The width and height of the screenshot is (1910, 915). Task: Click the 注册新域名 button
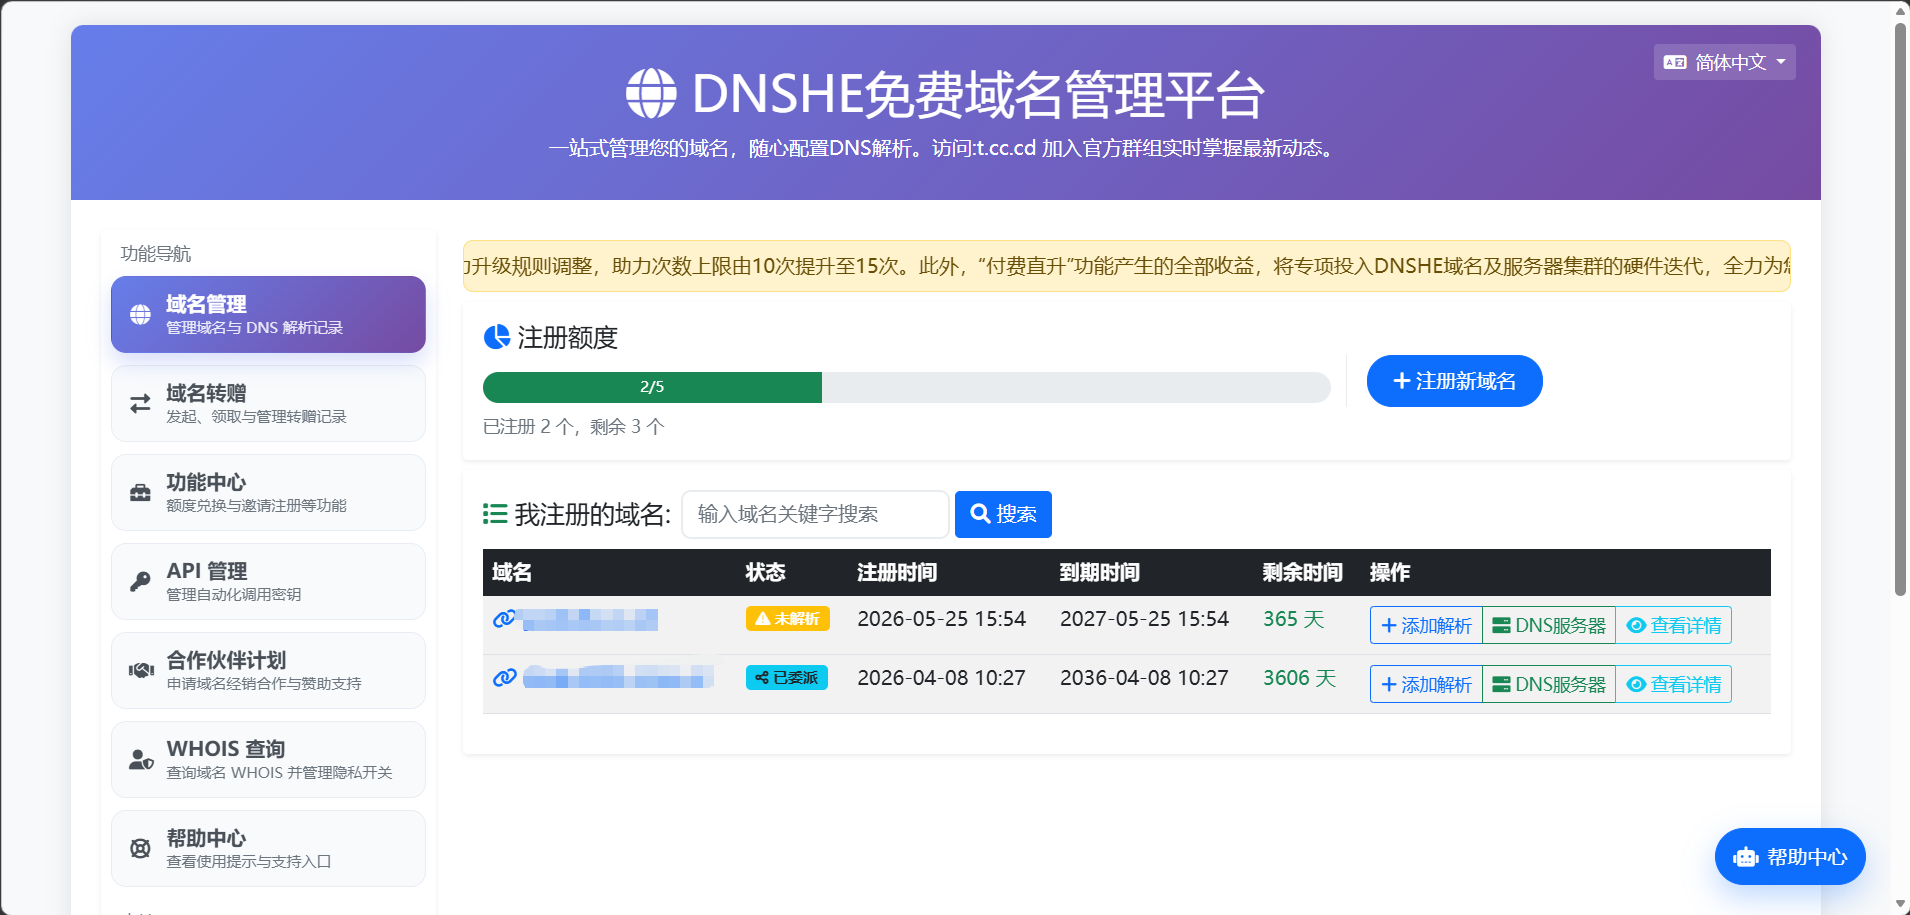point(1454,381)
